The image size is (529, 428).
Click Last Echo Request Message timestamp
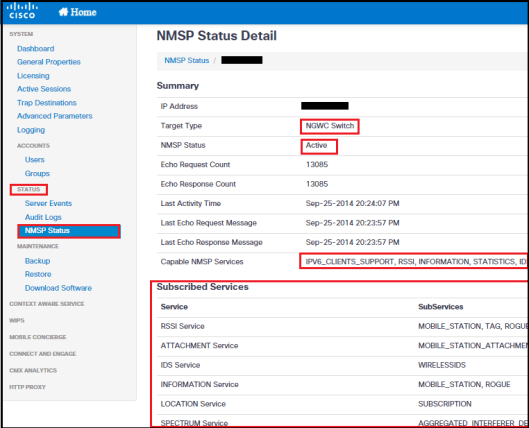[352, 223]
